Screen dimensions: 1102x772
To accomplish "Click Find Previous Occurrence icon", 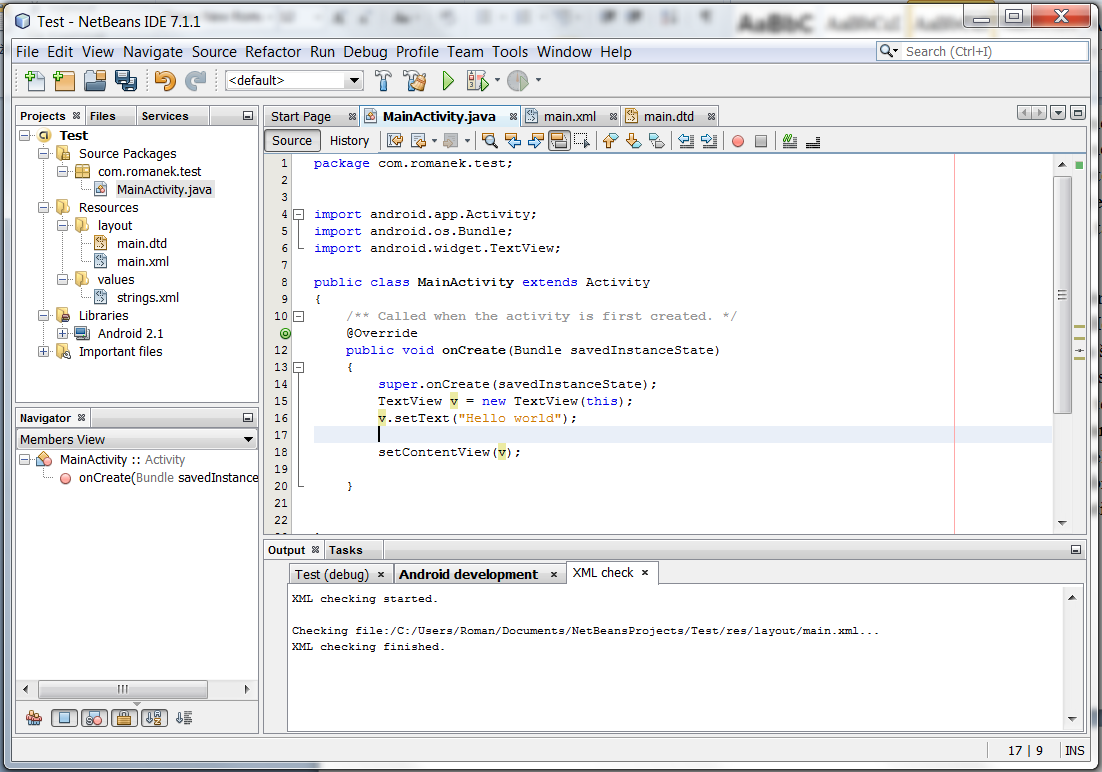I will pos(513,141).
